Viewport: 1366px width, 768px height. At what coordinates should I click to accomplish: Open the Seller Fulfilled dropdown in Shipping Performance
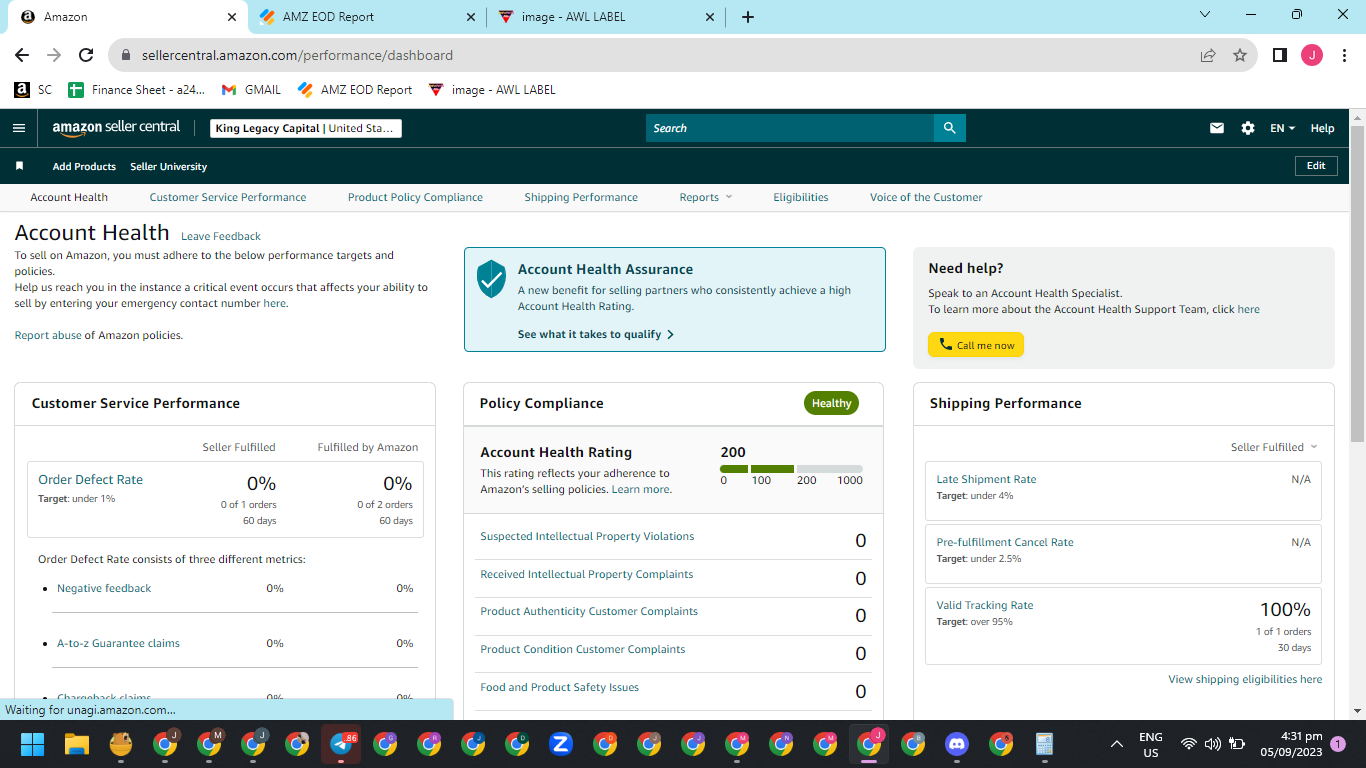1274,447
